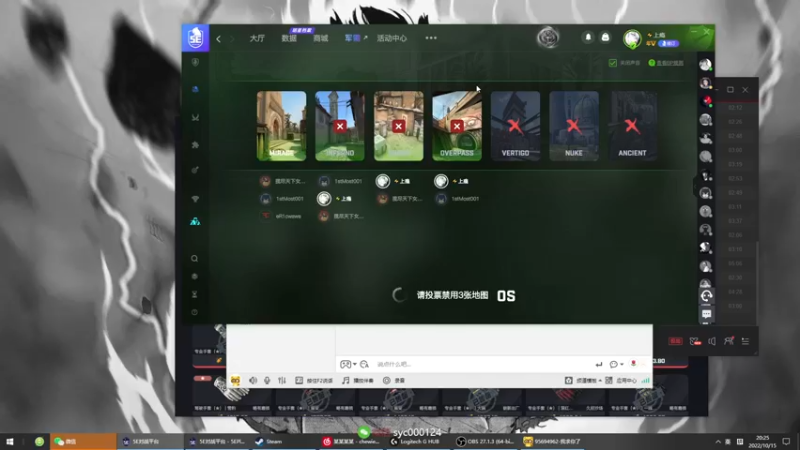Screen dimensions: 800x450
Task: Click the red button in the right panel
Action: (x=676, y=341)
